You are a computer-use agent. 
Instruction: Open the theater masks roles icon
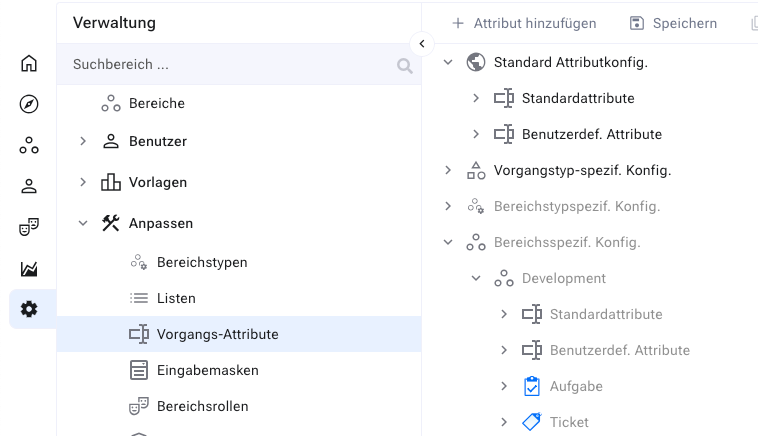coord(29,228)
